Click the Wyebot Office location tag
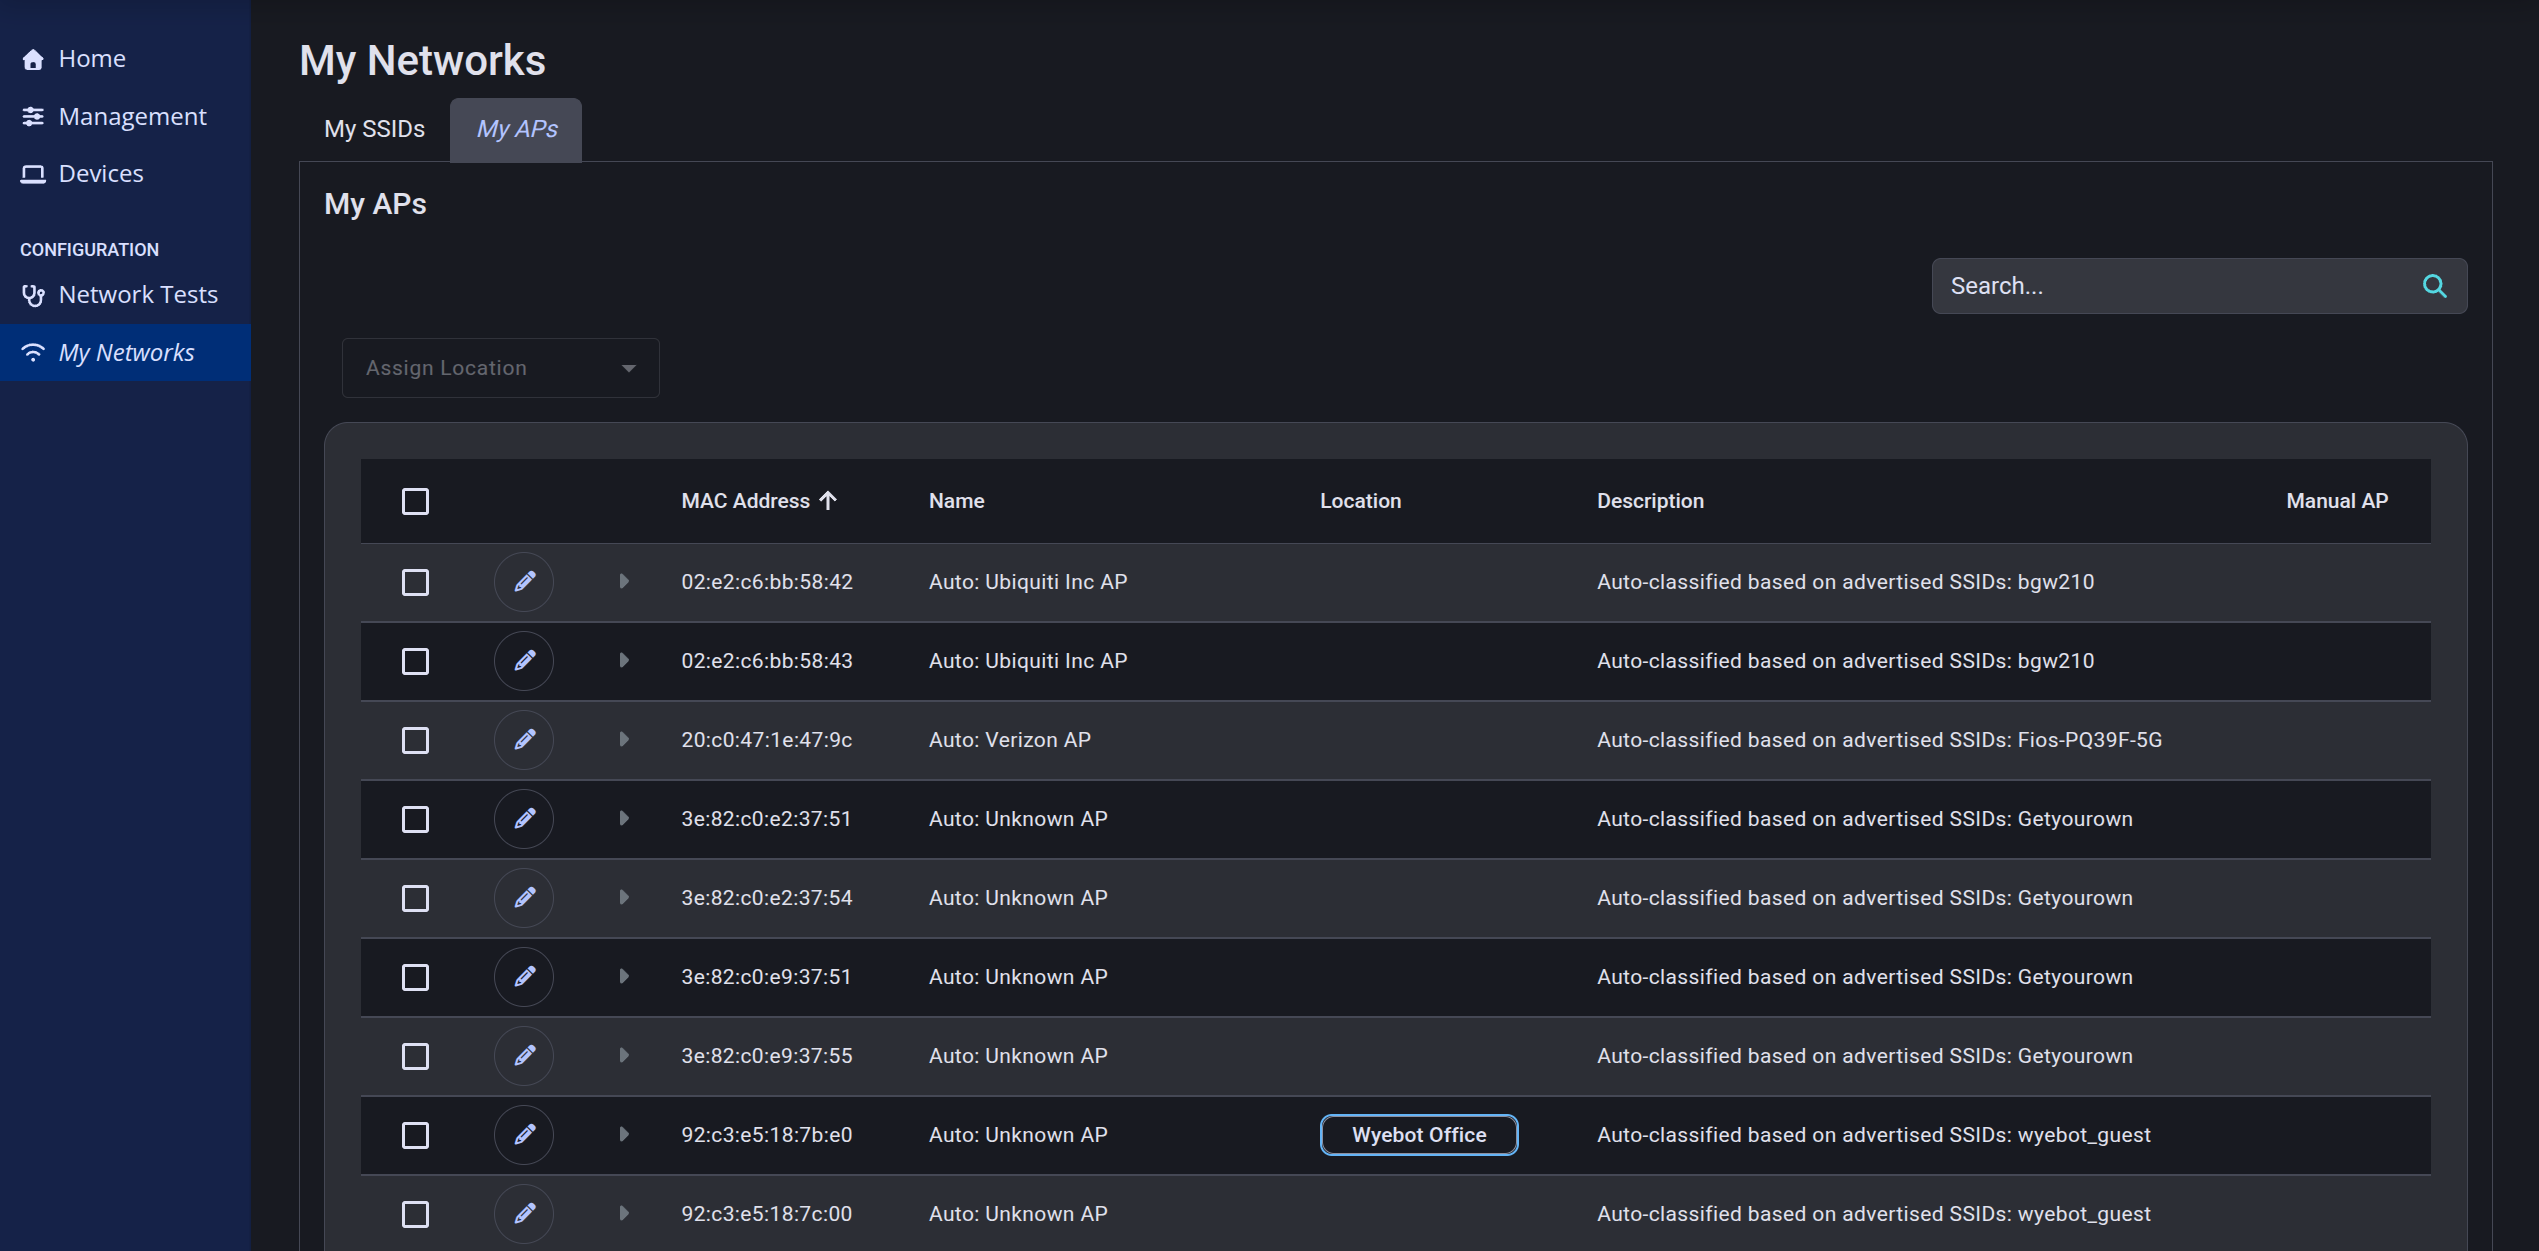The height and width of the screenshot is (1251, 2539). pyautogui.click(x=1419, y=1135)
